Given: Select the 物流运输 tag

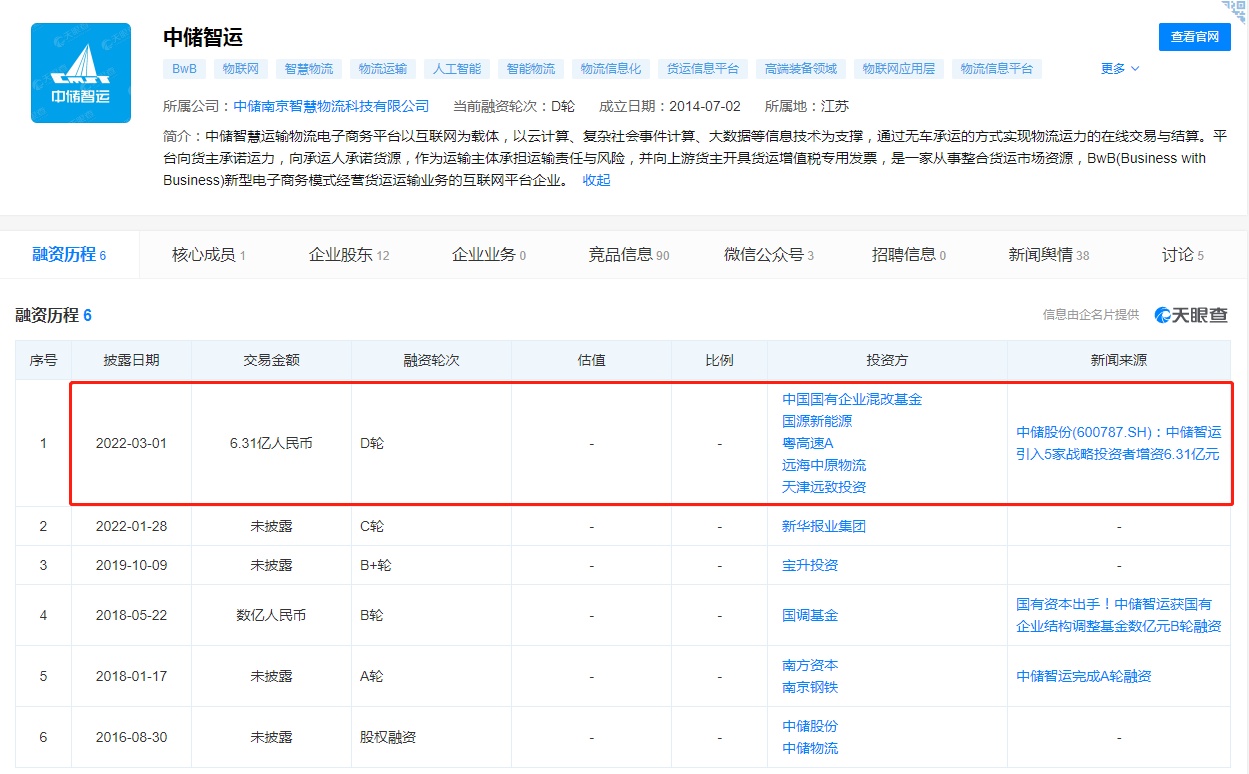Looking at the screenshot, I should (x=383, y=69).
